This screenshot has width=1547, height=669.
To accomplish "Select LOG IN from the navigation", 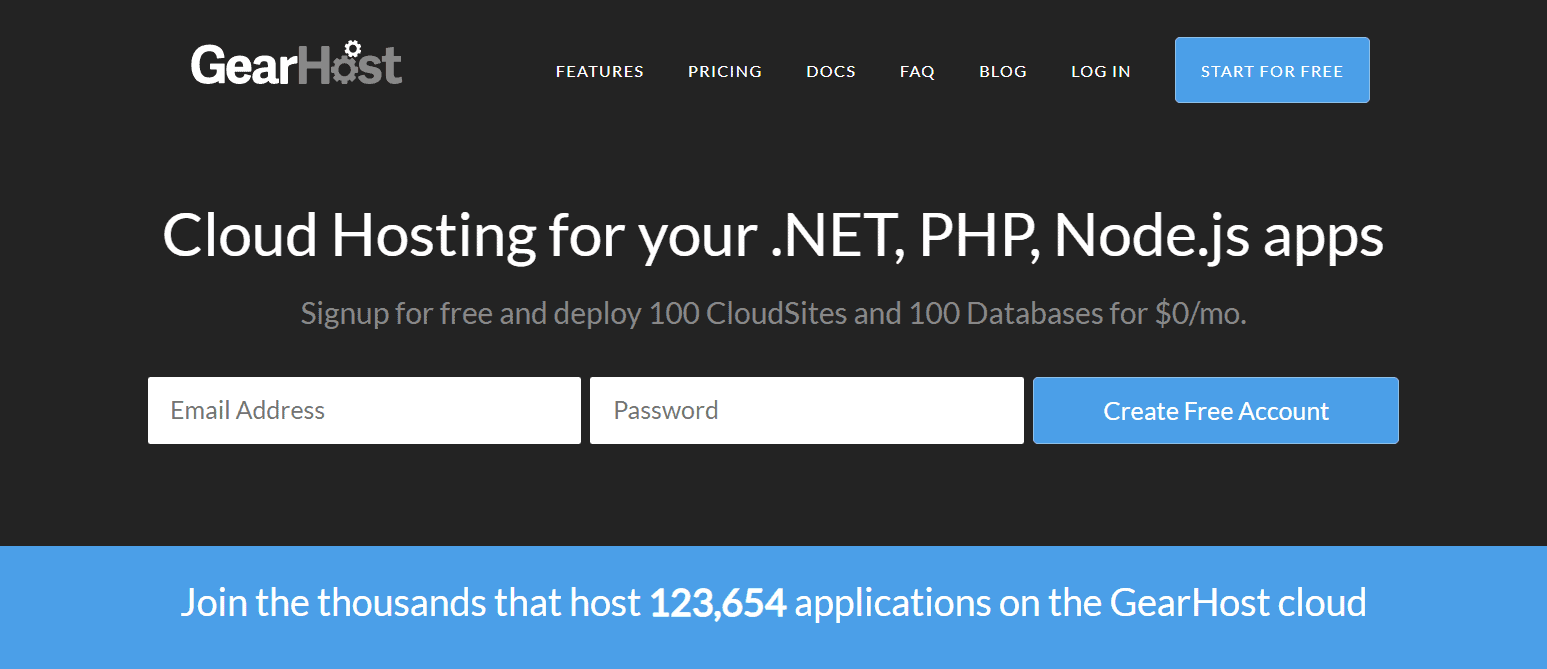I will click(x=1100, y=71).
